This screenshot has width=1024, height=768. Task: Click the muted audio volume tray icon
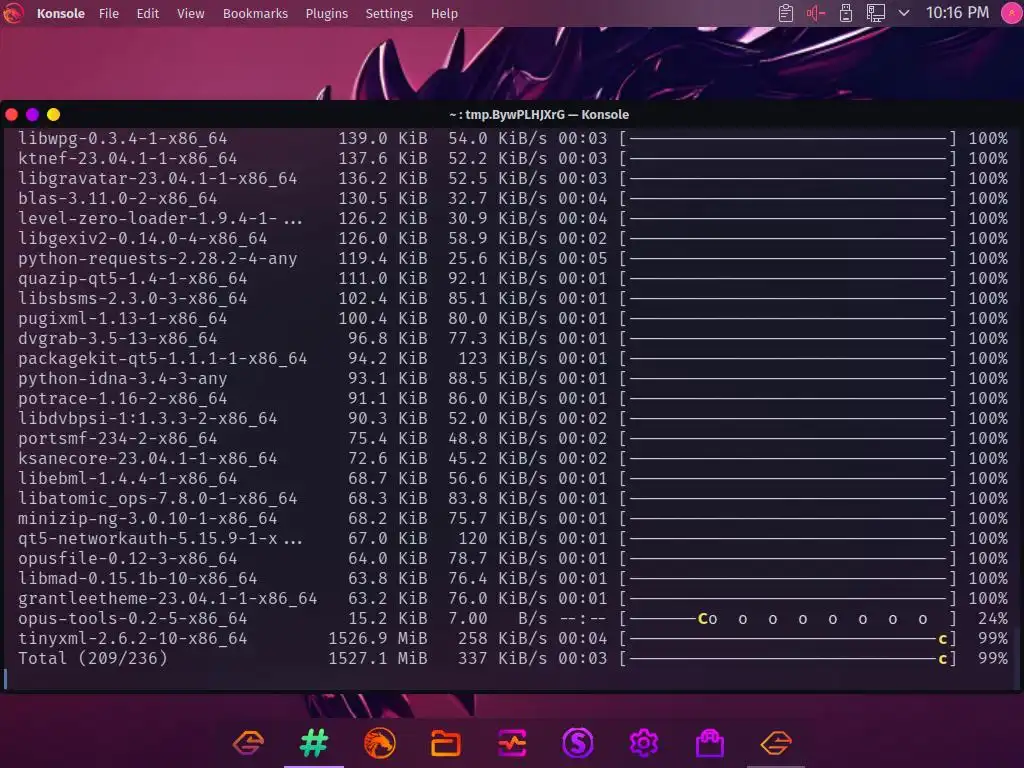click(x=816, y=13)
